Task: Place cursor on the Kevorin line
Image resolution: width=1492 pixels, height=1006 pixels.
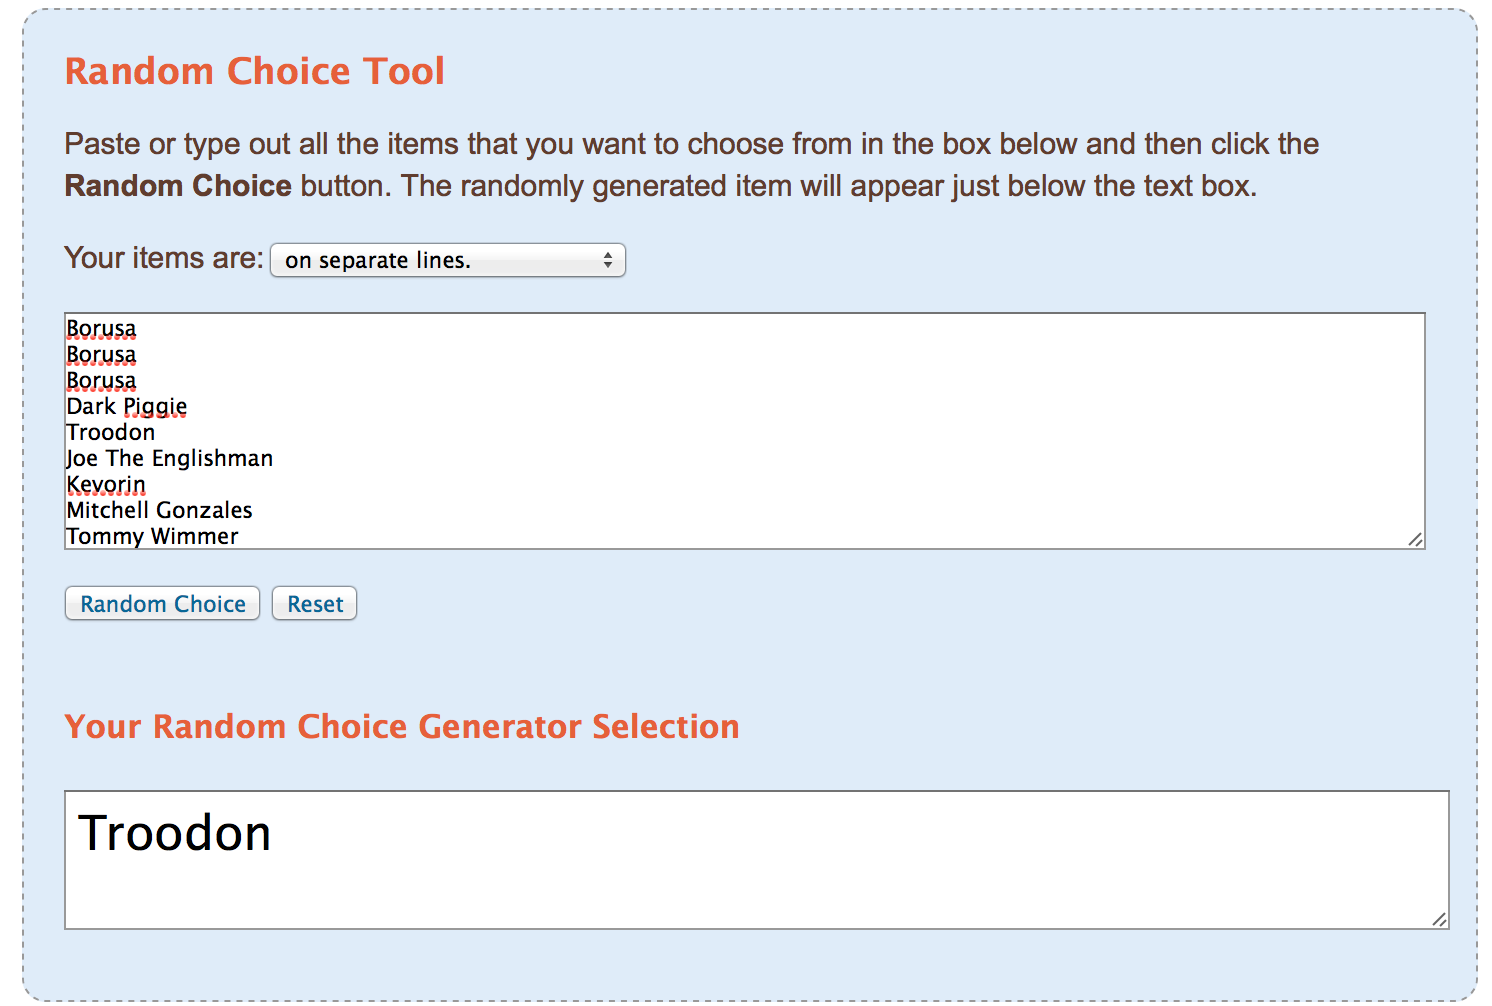Action: pos(106,485)
